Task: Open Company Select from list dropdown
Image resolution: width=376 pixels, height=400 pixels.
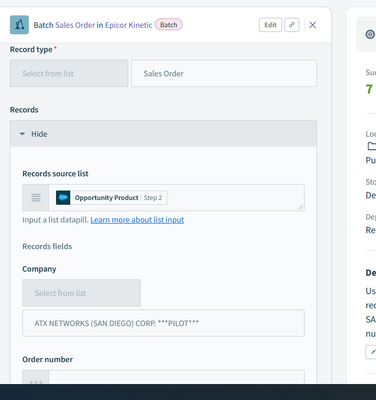Action: coord(81,293)
